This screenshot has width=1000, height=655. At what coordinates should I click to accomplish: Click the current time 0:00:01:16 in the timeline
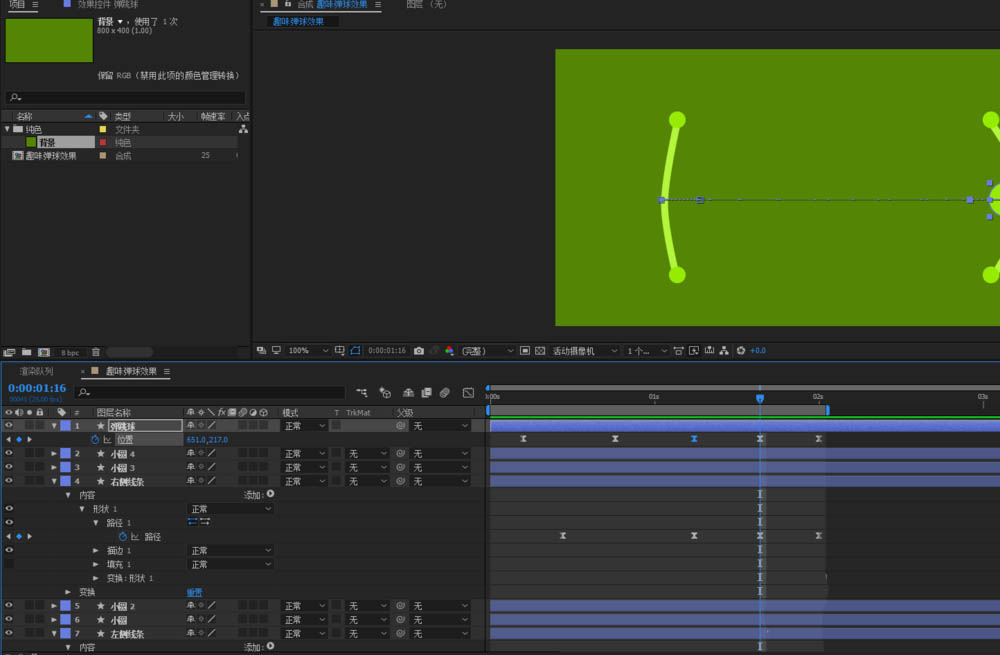[x=37, y=388]
